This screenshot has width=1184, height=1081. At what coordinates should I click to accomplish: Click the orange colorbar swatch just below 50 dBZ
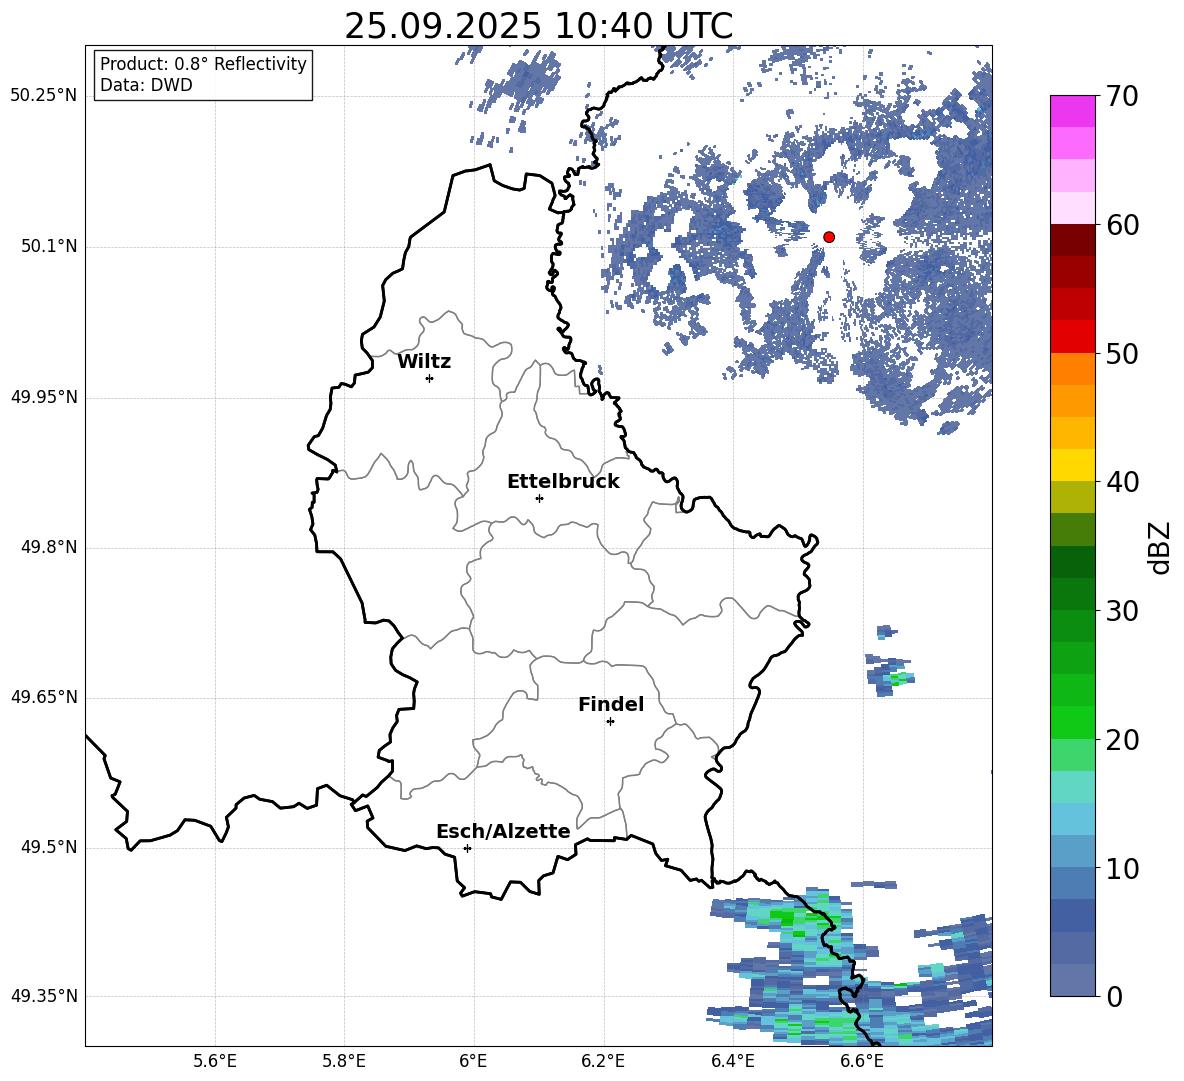(1072, 369)
